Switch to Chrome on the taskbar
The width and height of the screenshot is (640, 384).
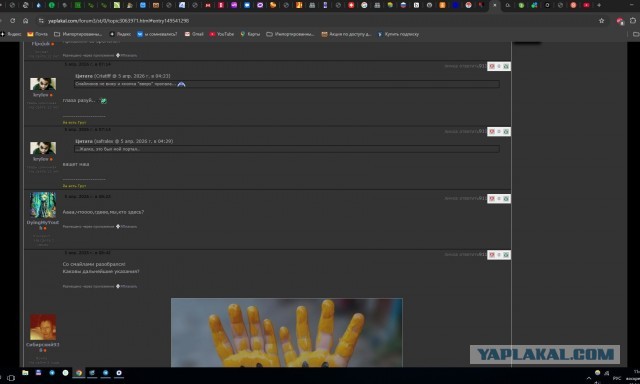tap(79, 373)
